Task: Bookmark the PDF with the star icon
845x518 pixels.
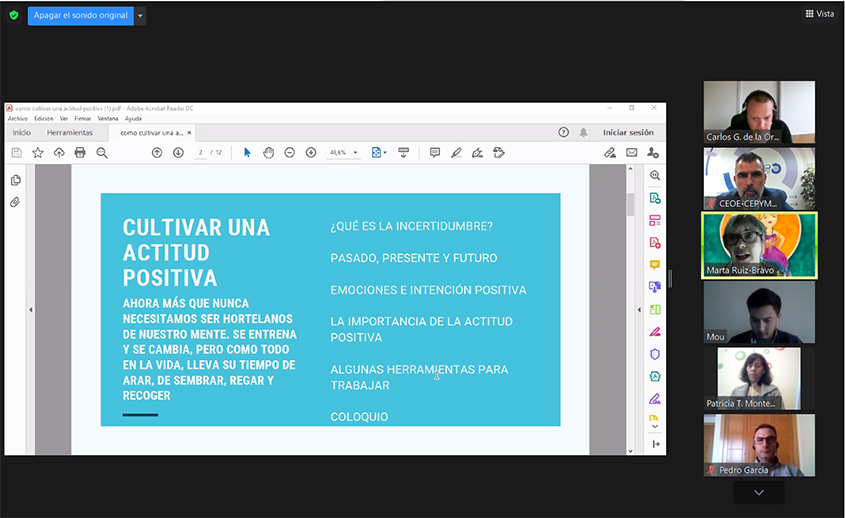Action: [x=38, y=153]
